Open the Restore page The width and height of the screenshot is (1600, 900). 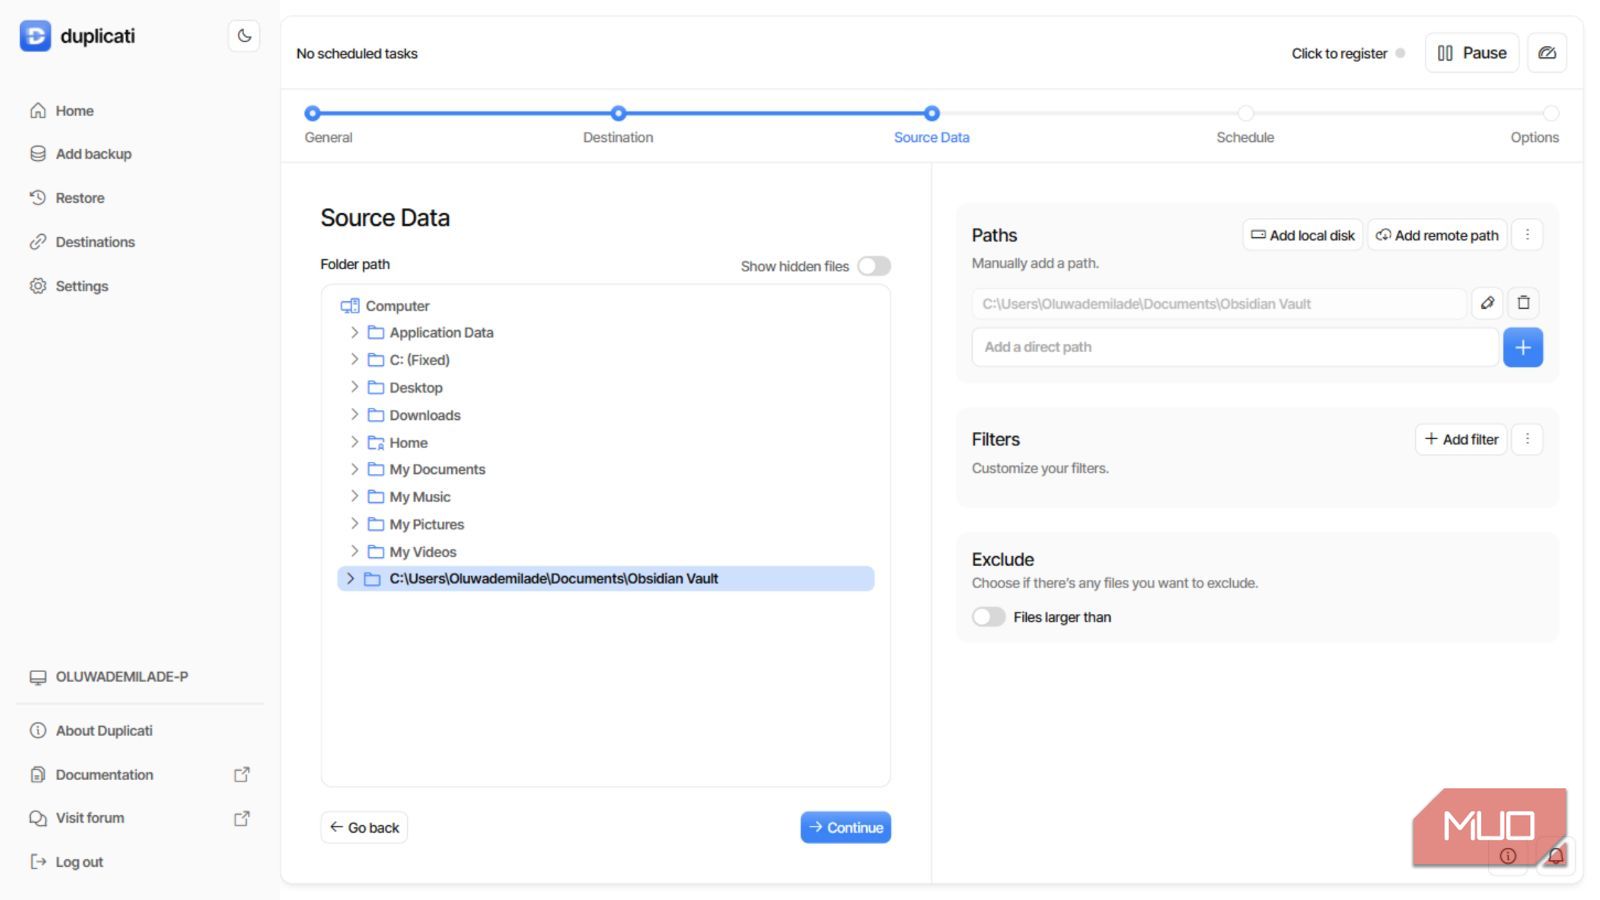pos(68,198)
